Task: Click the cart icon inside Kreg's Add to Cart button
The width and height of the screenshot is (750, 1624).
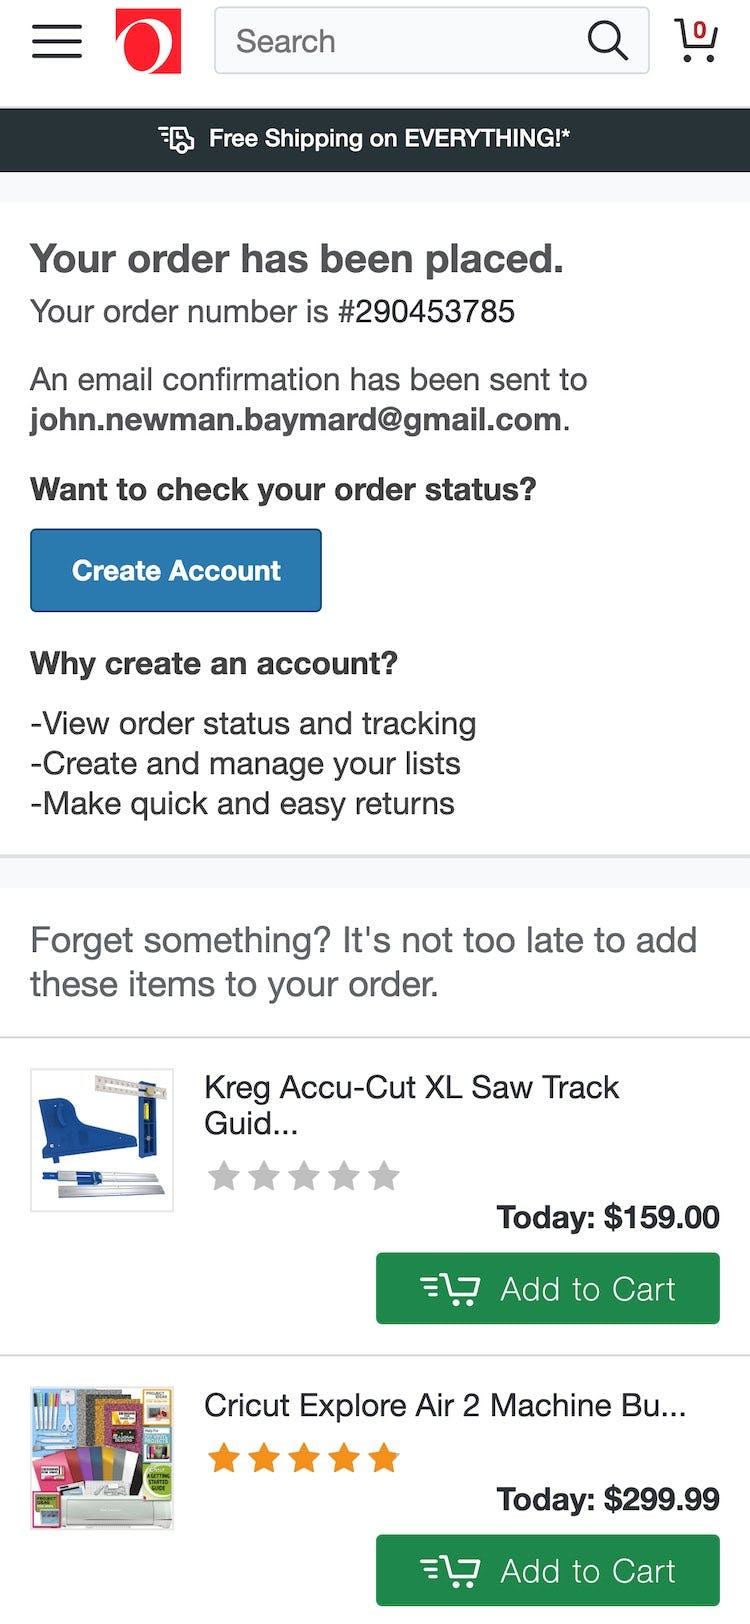Action: point(452,1288)
